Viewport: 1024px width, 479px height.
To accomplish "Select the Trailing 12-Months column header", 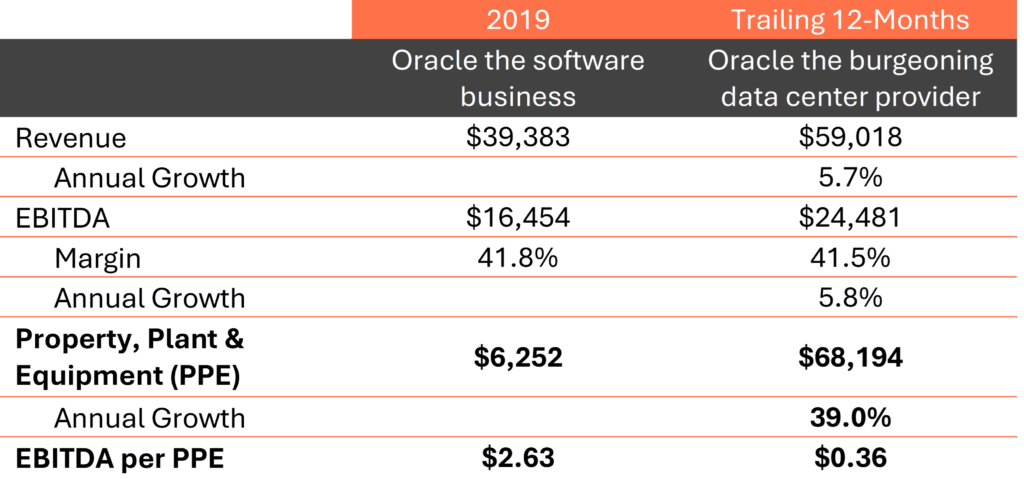I will [850, 19].
